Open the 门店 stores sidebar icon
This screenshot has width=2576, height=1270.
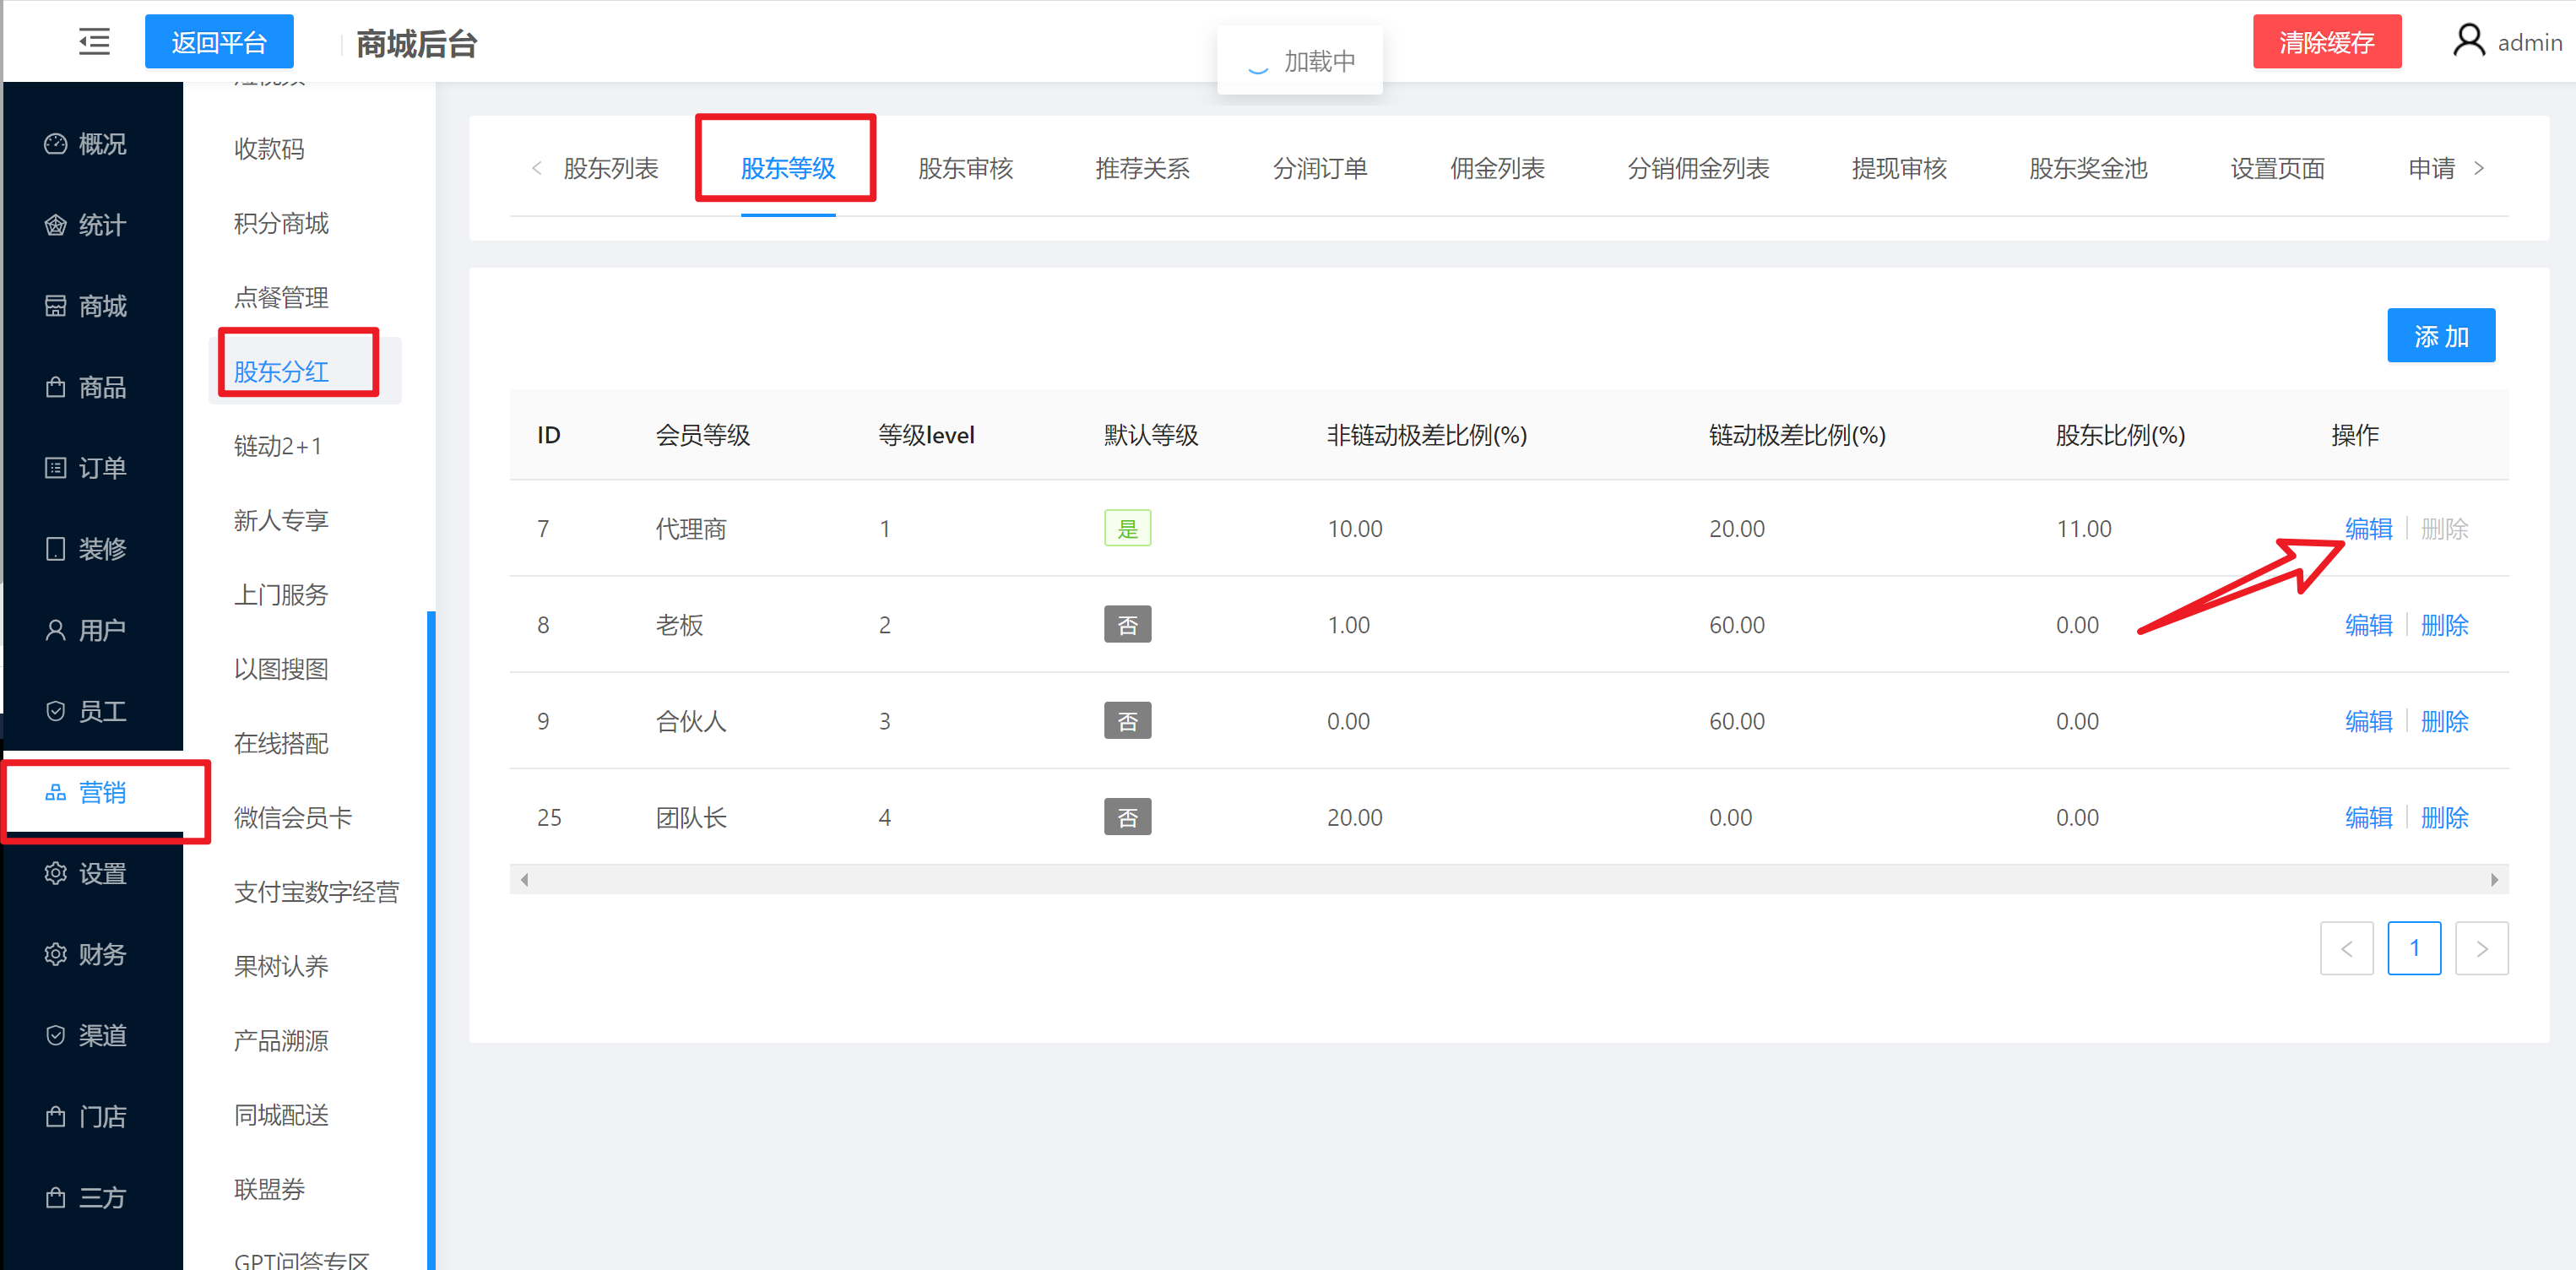tap(56, 1116)
